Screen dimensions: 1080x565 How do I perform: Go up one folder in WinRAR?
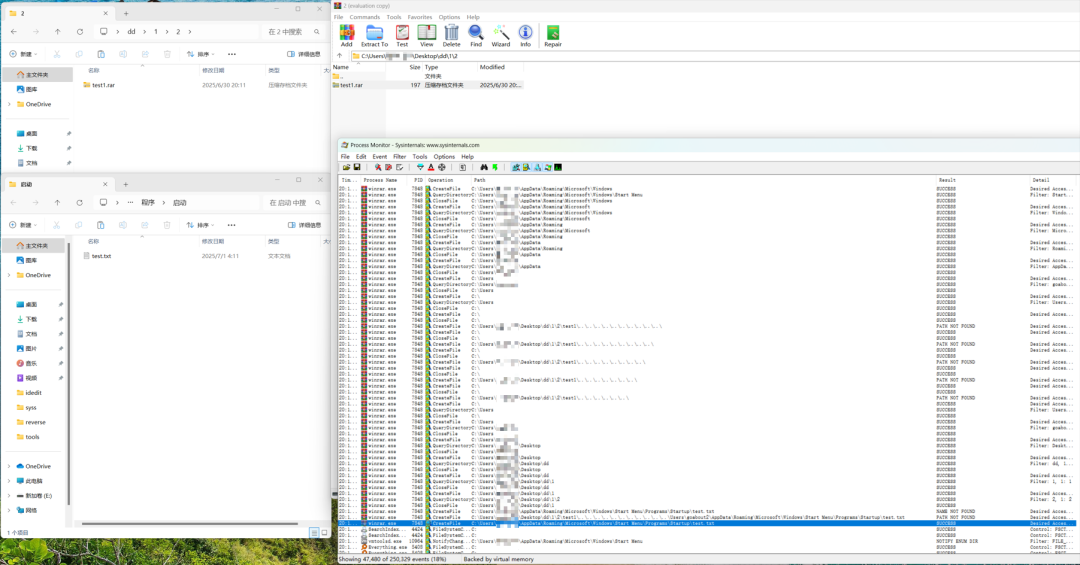coord(340,56)
